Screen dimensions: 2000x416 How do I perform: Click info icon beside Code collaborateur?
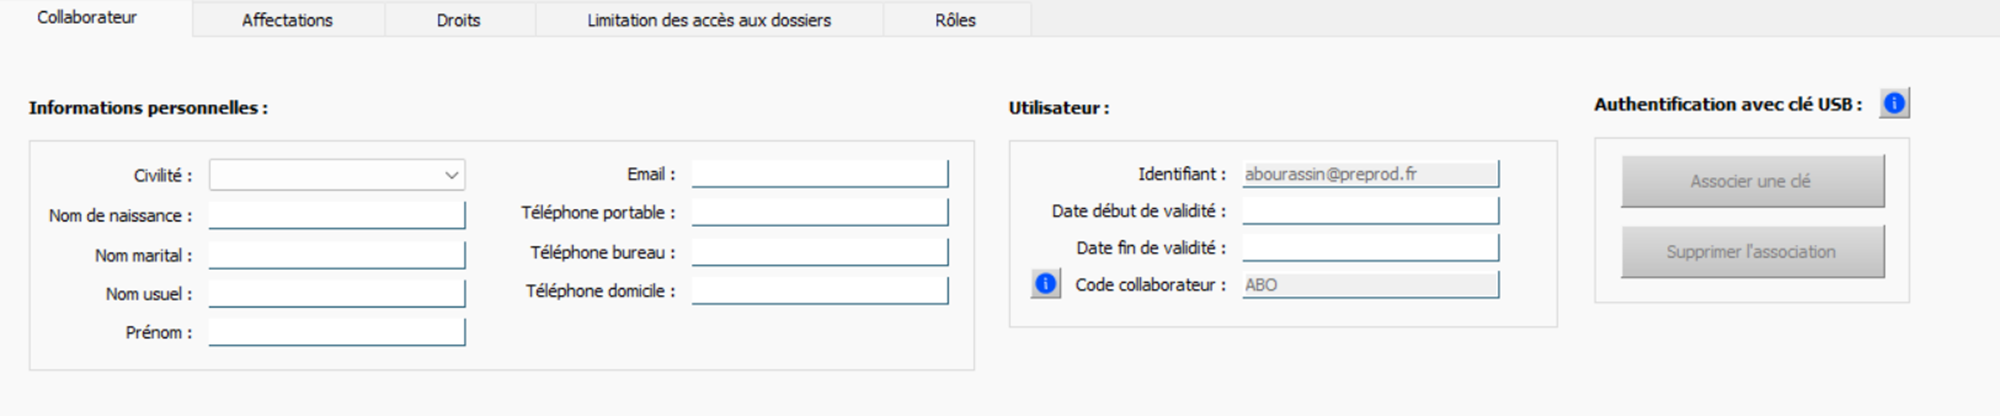click(1045, 284)
